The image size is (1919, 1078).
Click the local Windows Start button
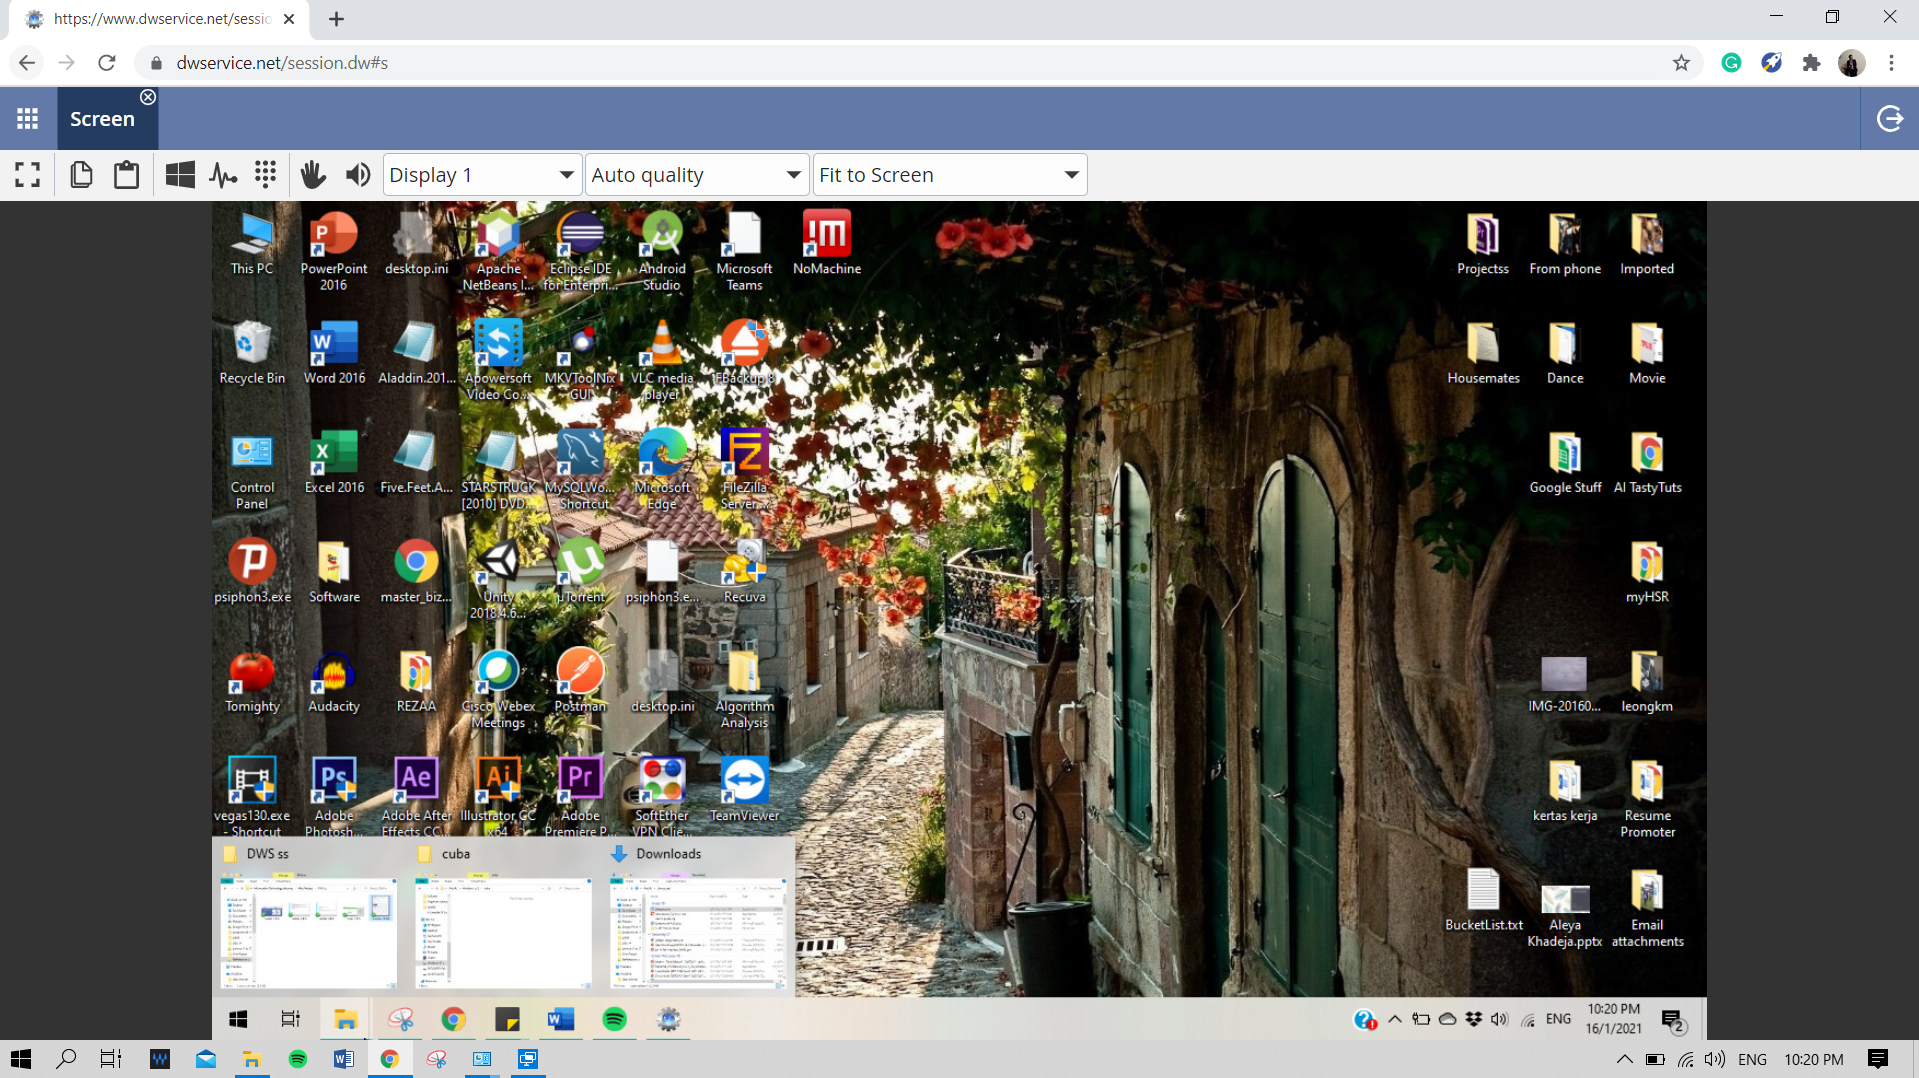pyautogui.click(x=21, y=1059)
